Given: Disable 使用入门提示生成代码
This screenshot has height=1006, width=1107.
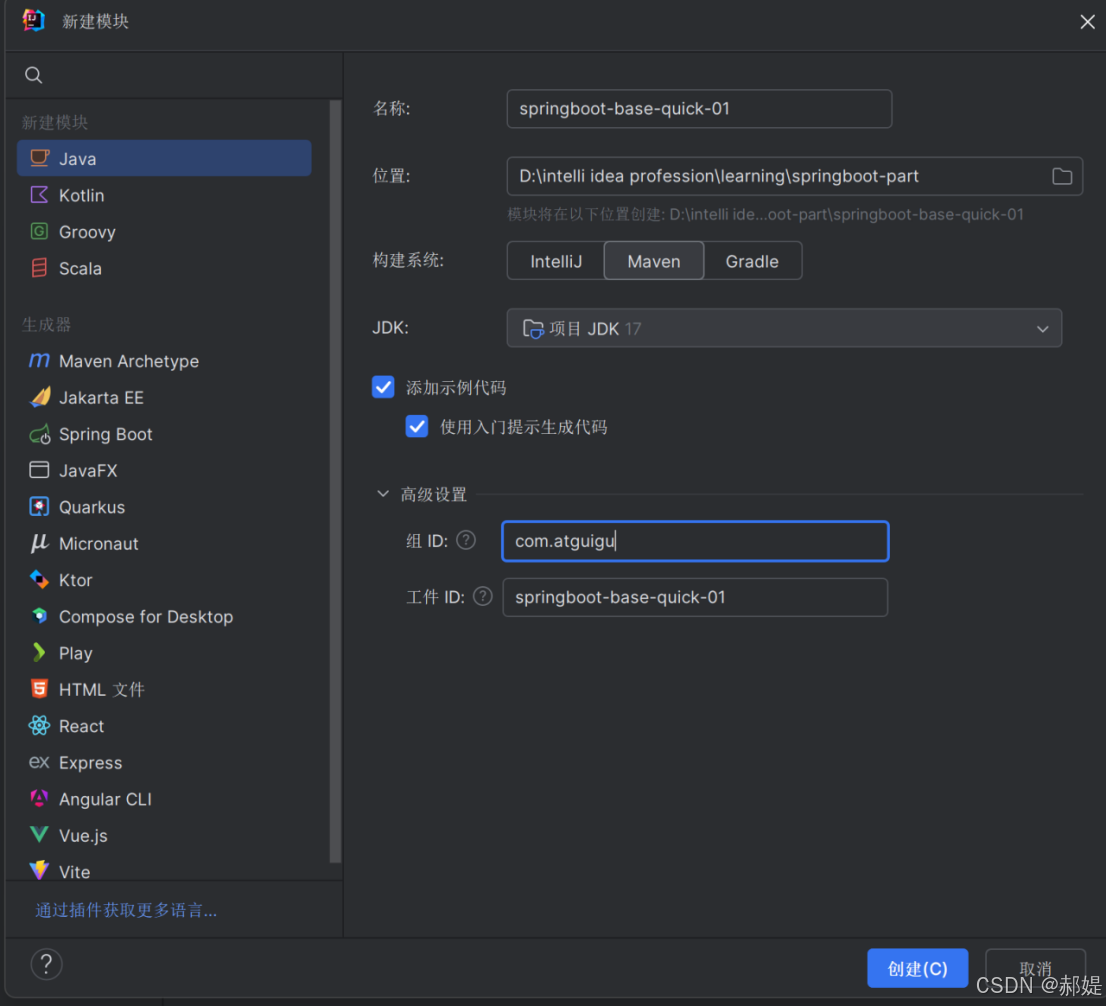Looking at the screenshot, I should coord(417,426).
